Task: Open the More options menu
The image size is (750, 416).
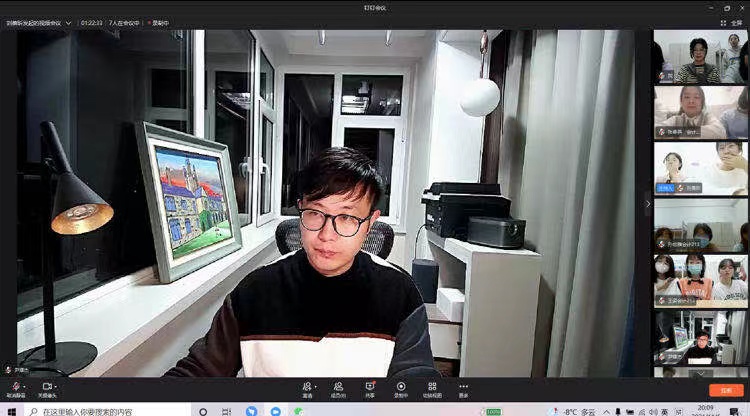Action: coord(463,387)
